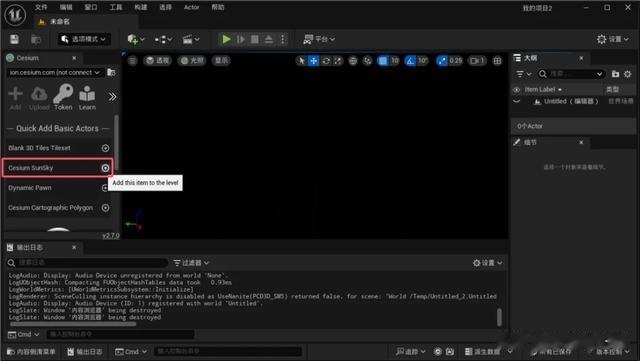Add Cesium SunSky to the level
The image size is (640, 361).
coord(105,168)
